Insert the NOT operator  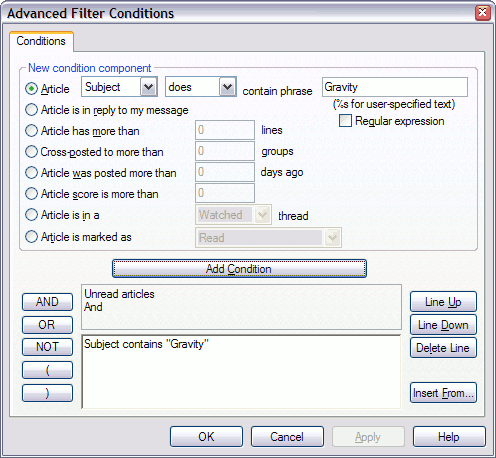[x=47, y=347]
